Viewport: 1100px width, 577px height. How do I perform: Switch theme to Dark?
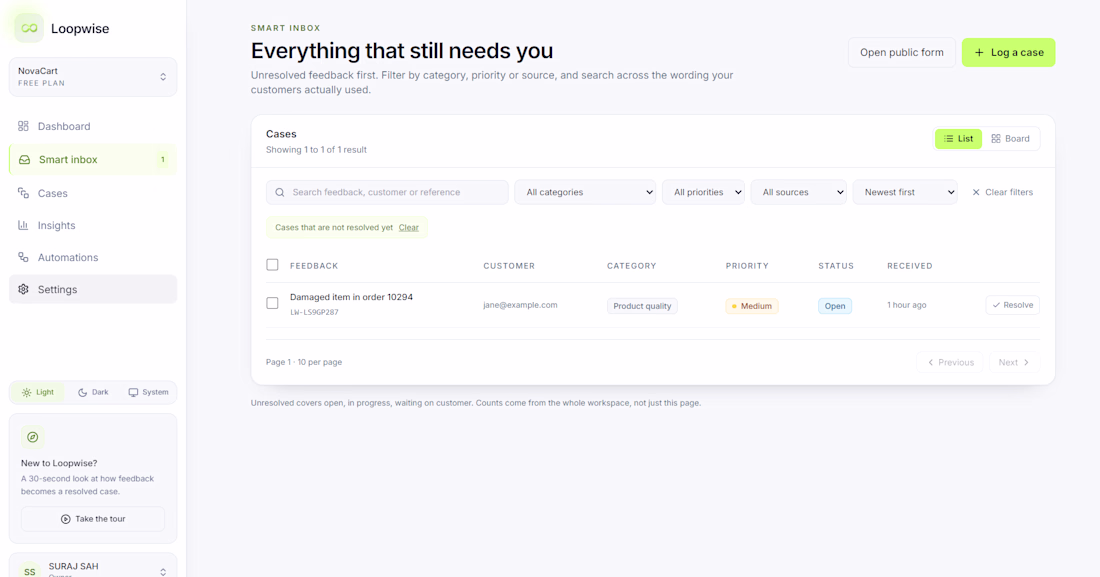click(x=93, y=392)
